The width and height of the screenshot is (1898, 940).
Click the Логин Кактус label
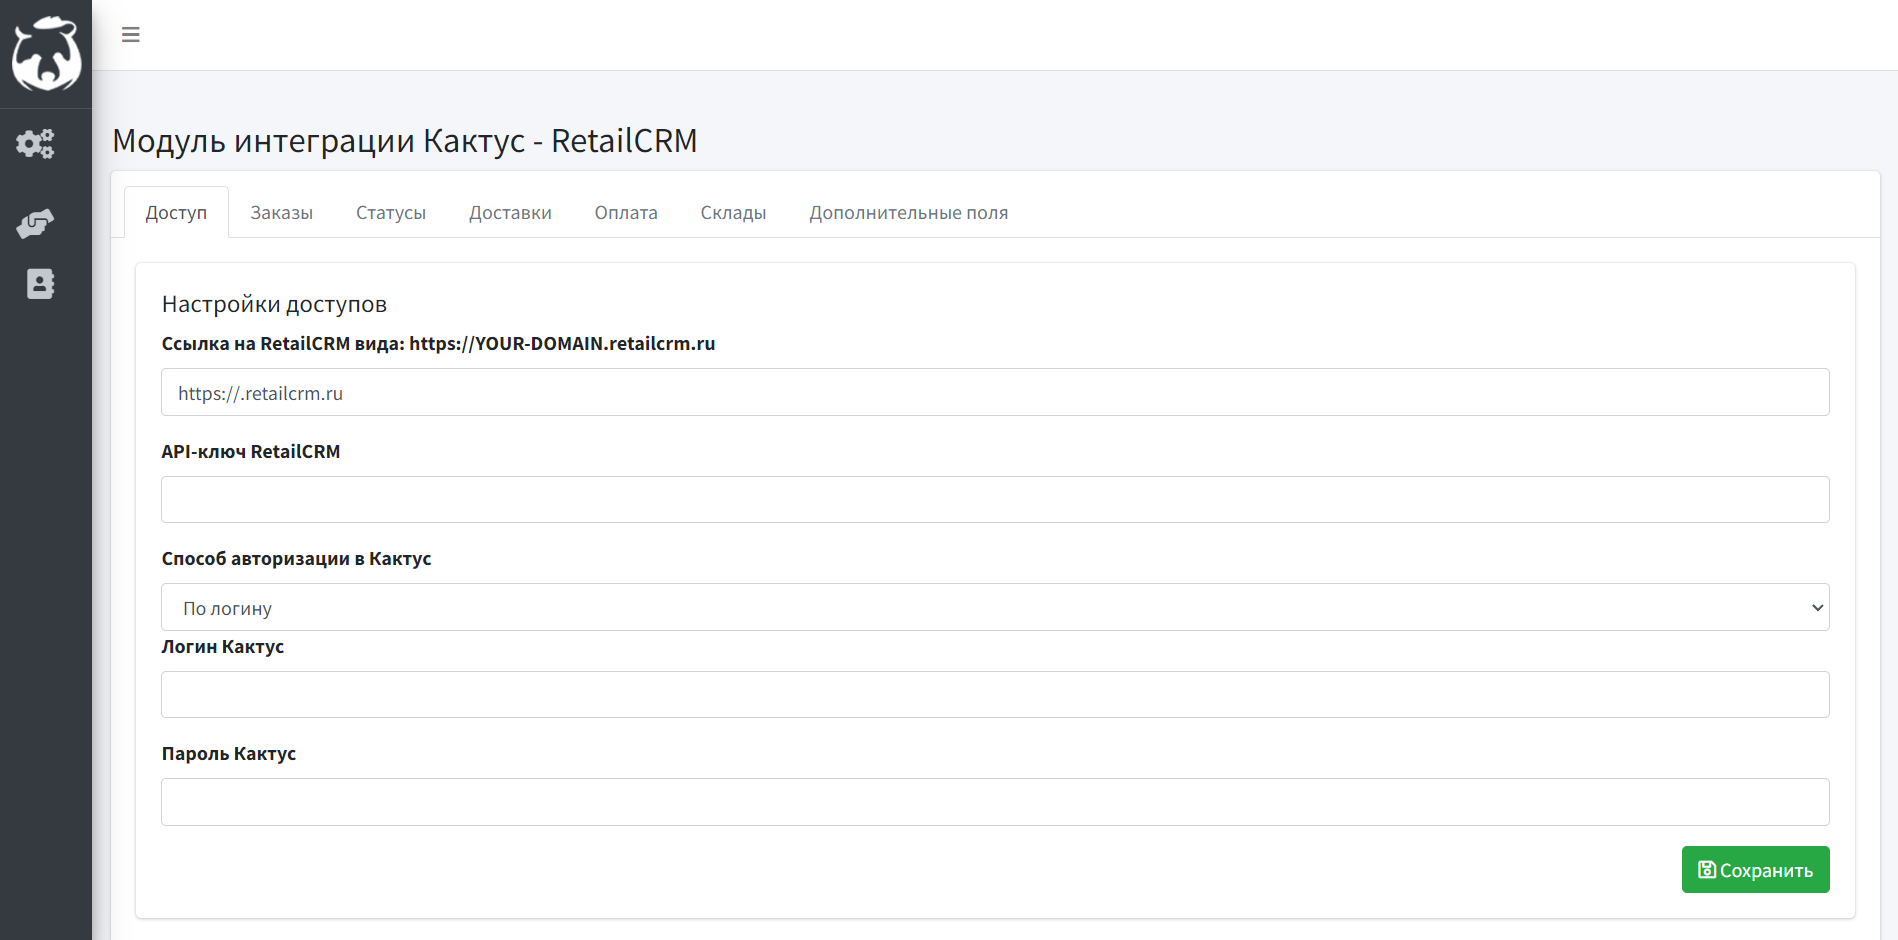[223, 646]
